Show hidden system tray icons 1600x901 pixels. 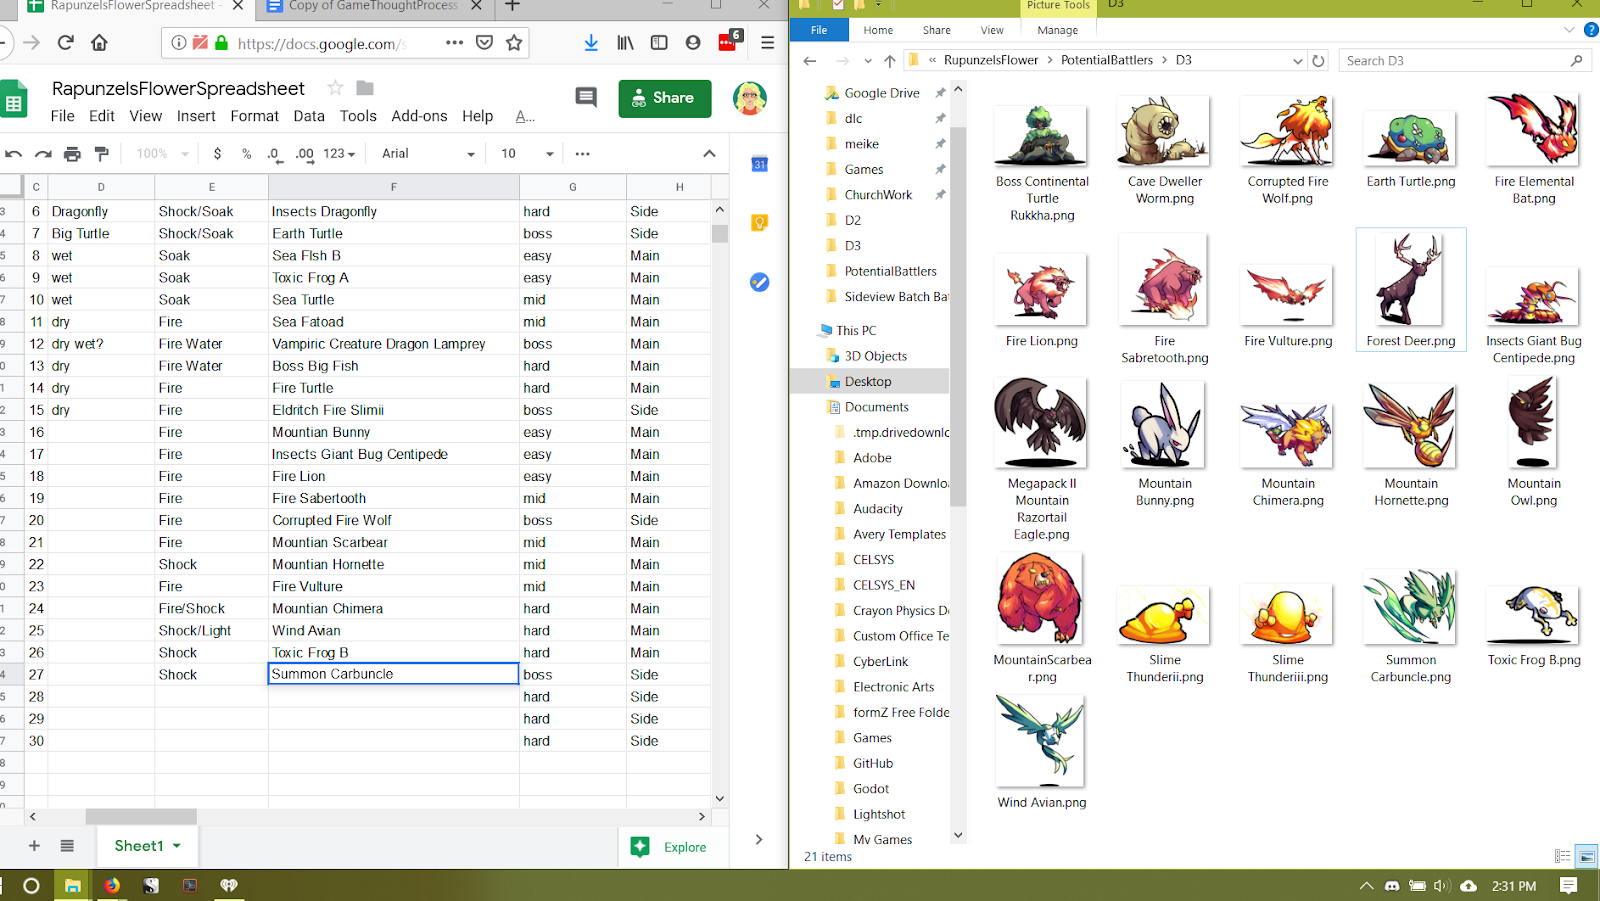[x=1366, y=886]
